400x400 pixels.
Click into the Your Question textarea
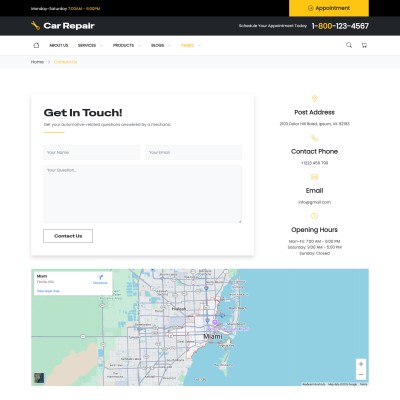(142, 194)
